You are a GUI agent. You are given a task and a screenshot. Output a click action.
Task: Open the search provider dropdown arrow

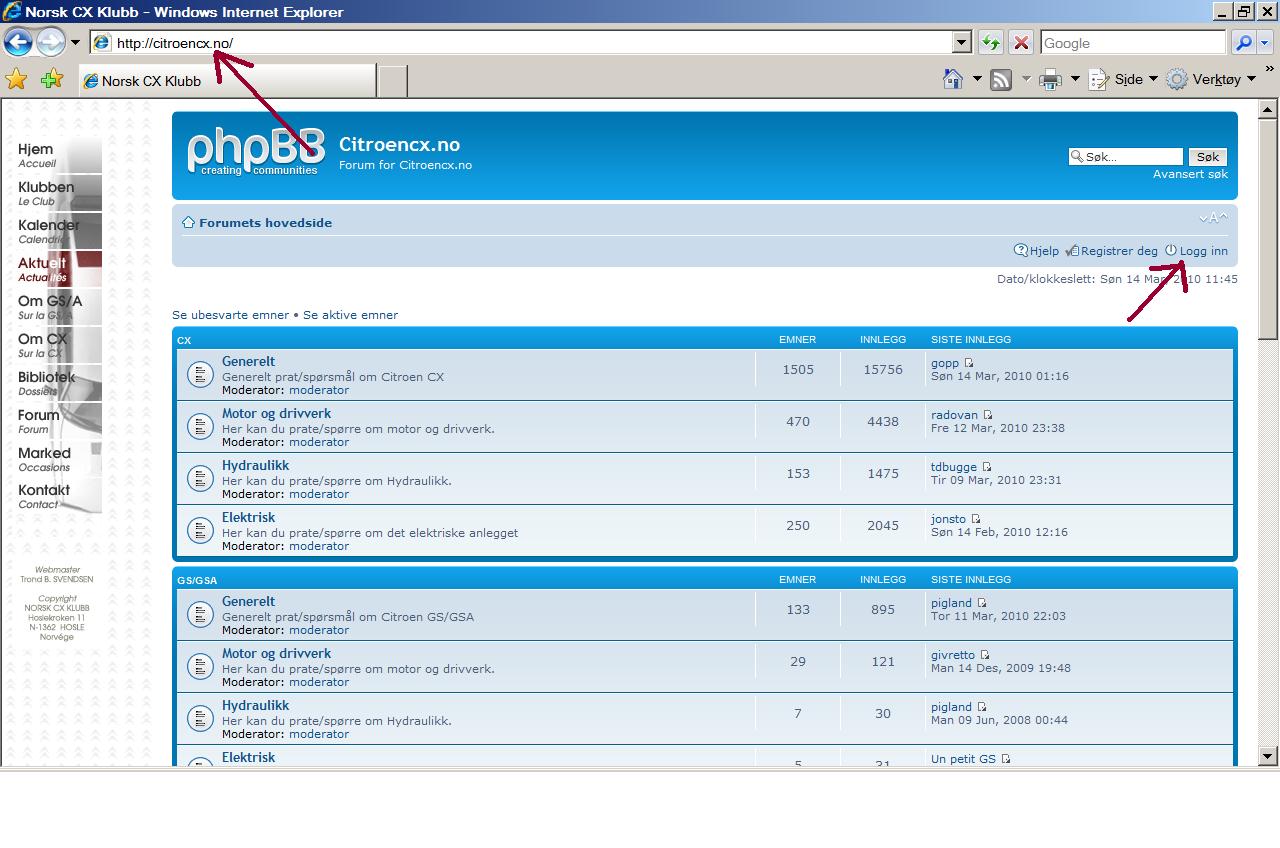coord(1265,43)
